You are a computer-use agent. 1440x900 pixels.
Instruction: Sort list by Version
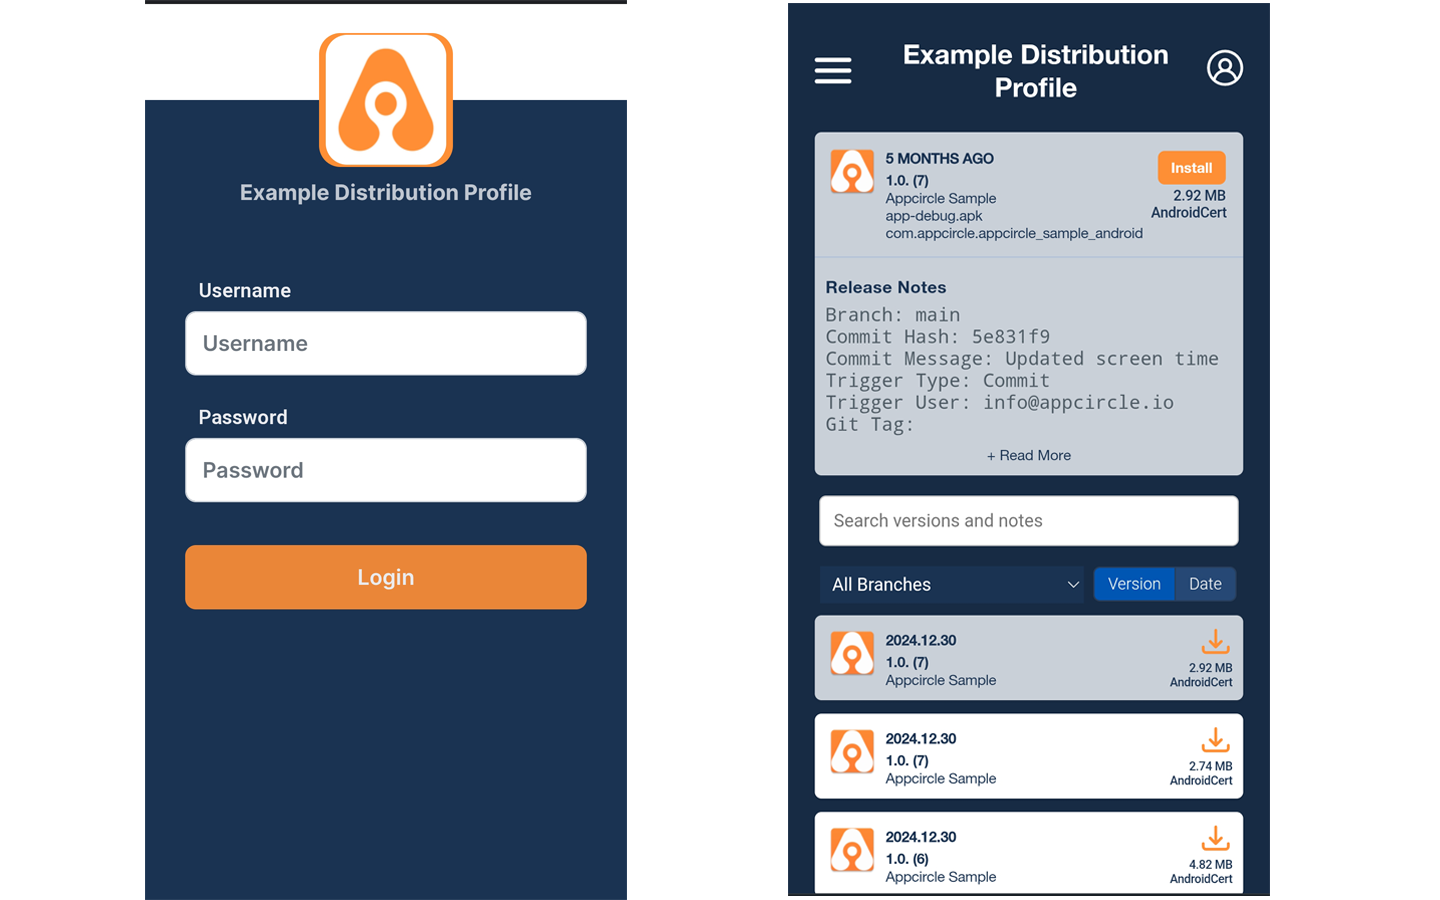pyautogui.click(x=1133, y=584)
